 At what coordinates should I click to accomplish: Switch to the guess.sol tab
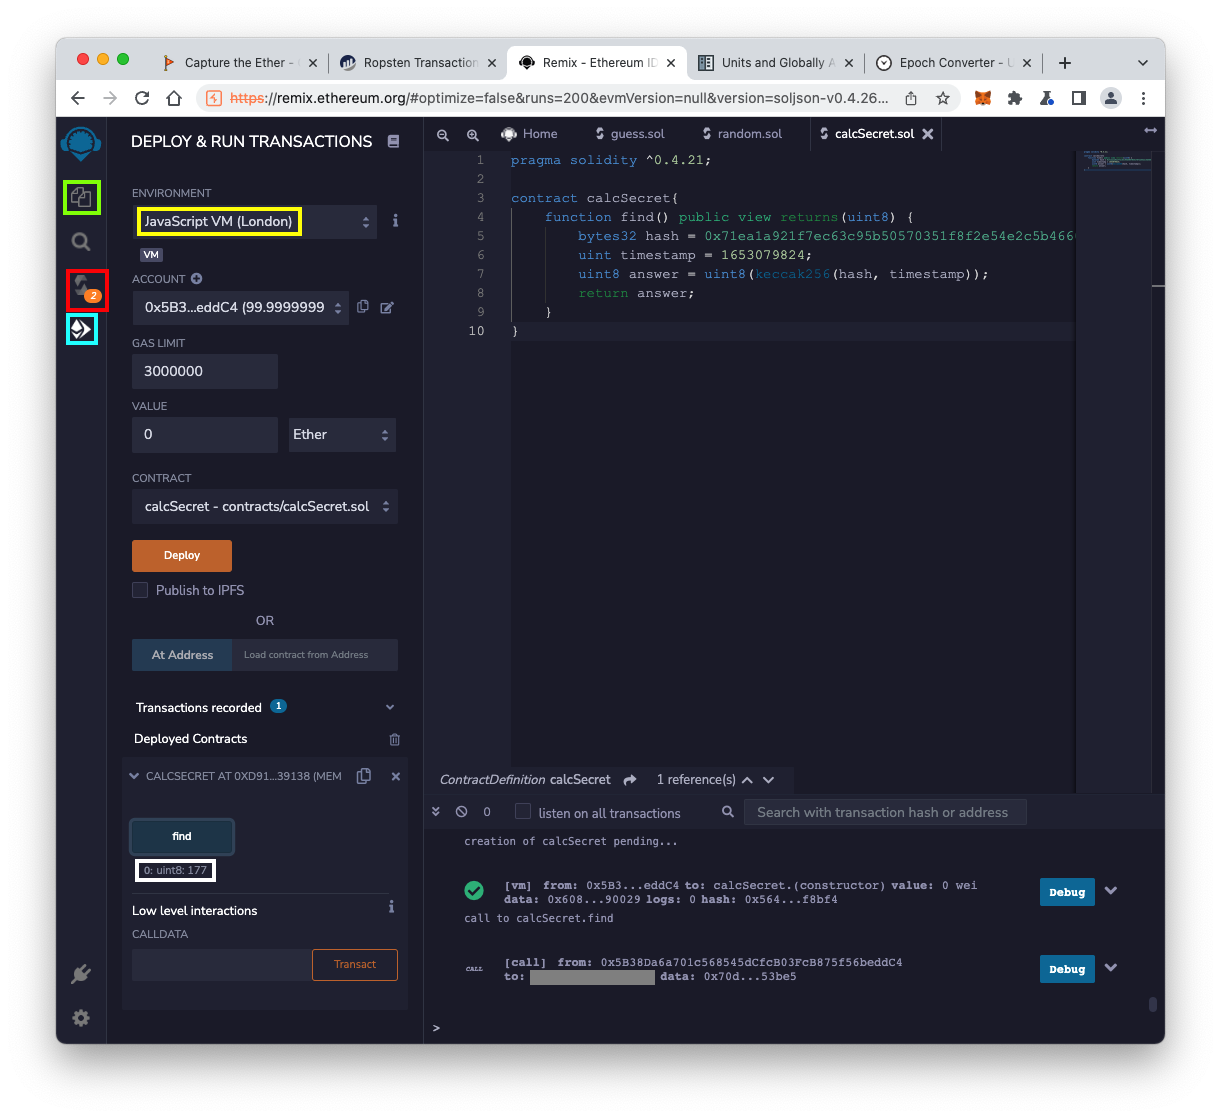630,134
